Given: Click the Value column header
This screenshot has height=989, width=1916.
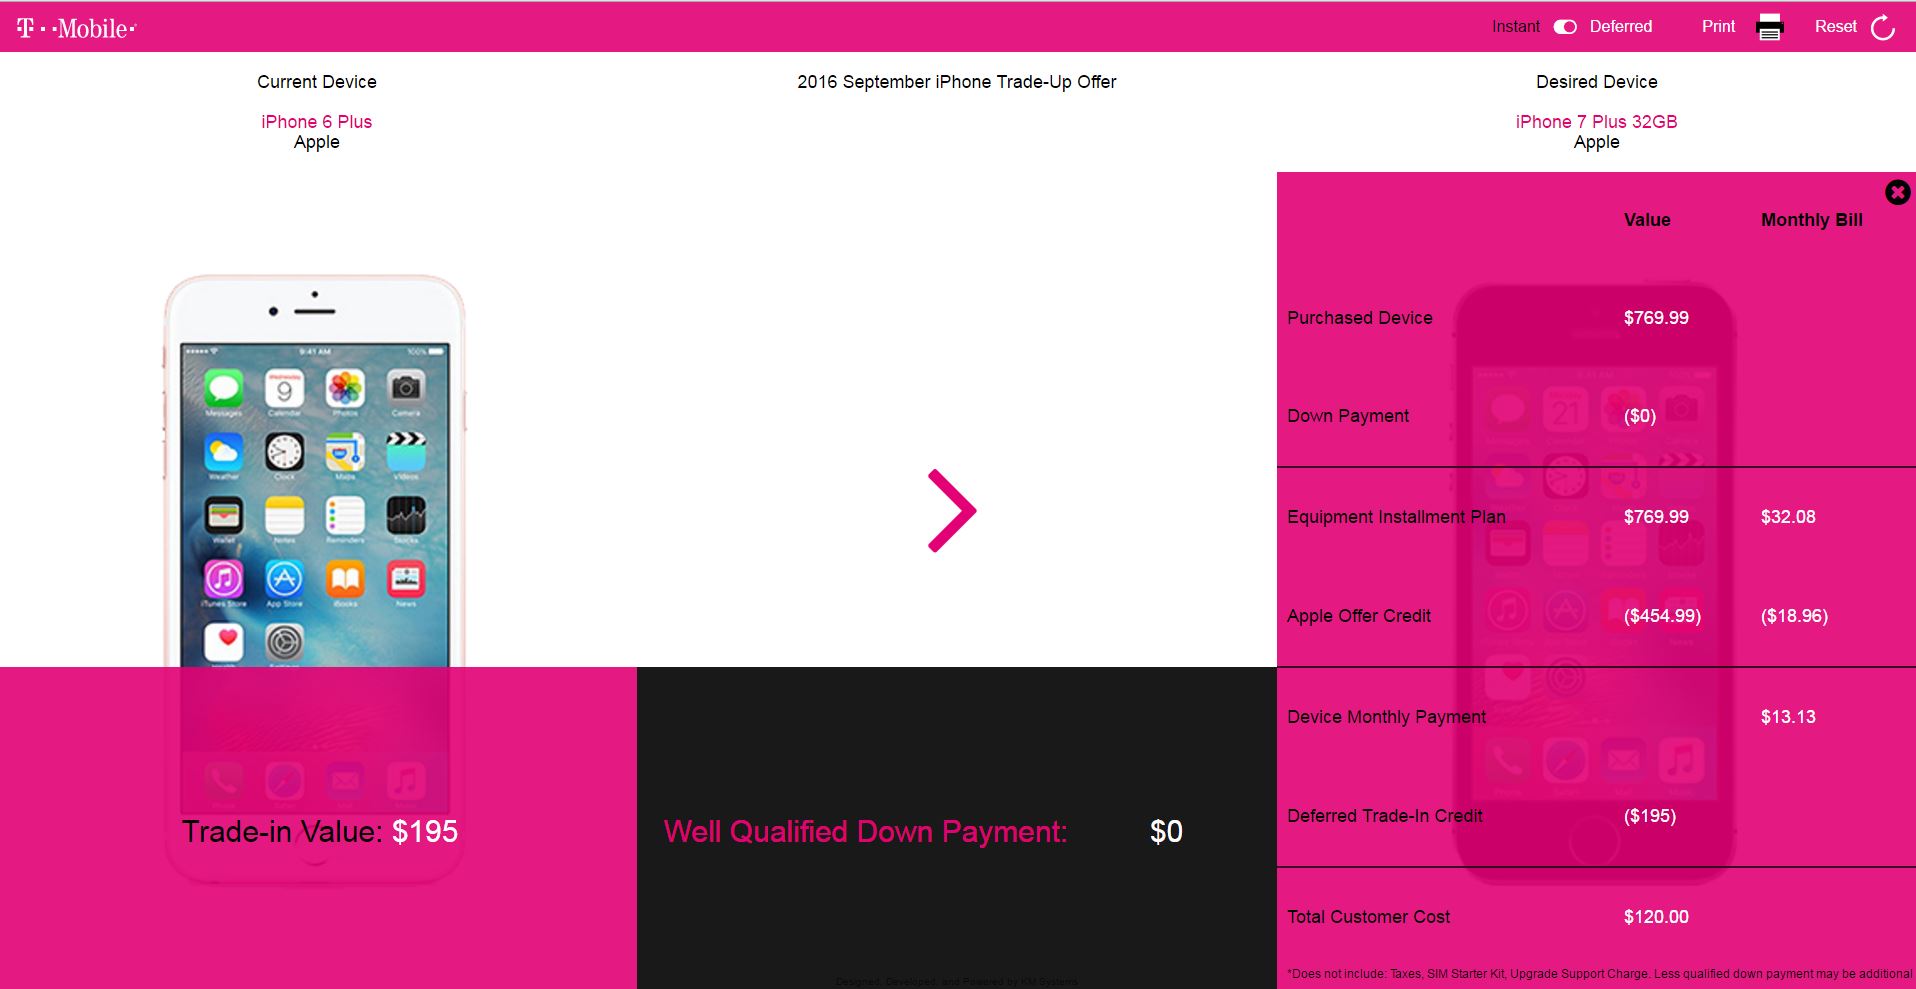Looking at the screenshot, I should (x=1647, y=220).
